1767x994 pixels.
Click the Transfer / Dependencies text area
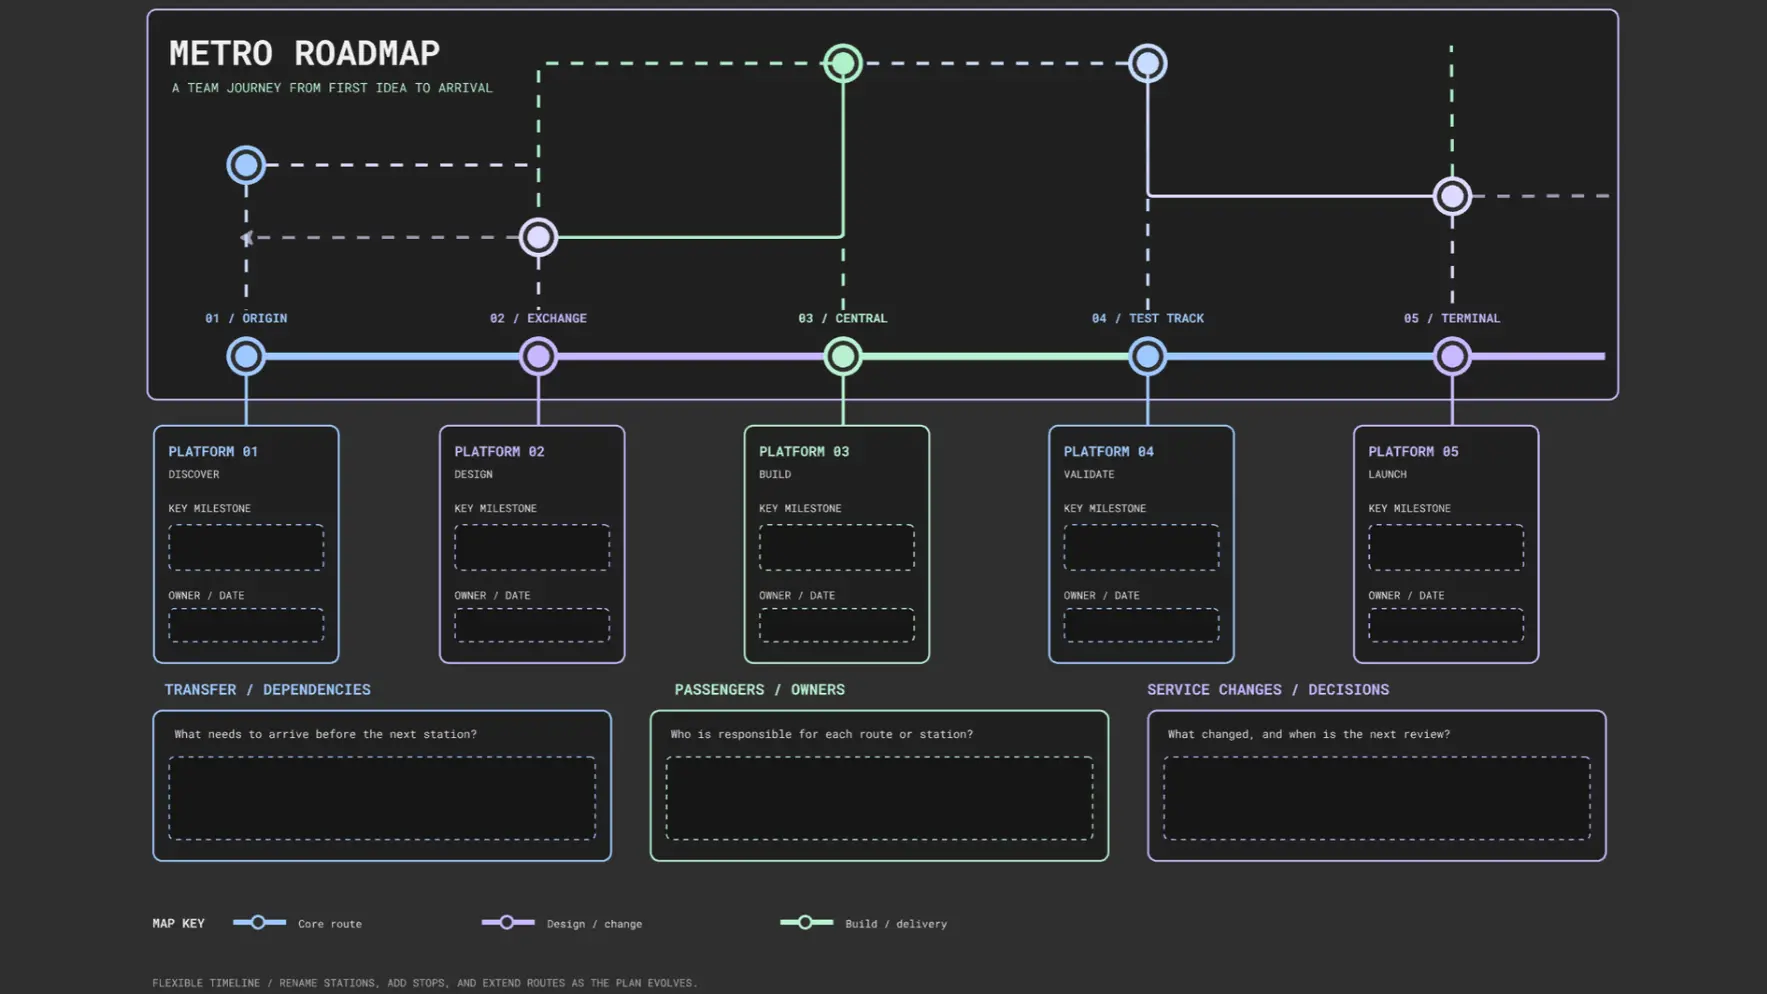pos(382,798)
